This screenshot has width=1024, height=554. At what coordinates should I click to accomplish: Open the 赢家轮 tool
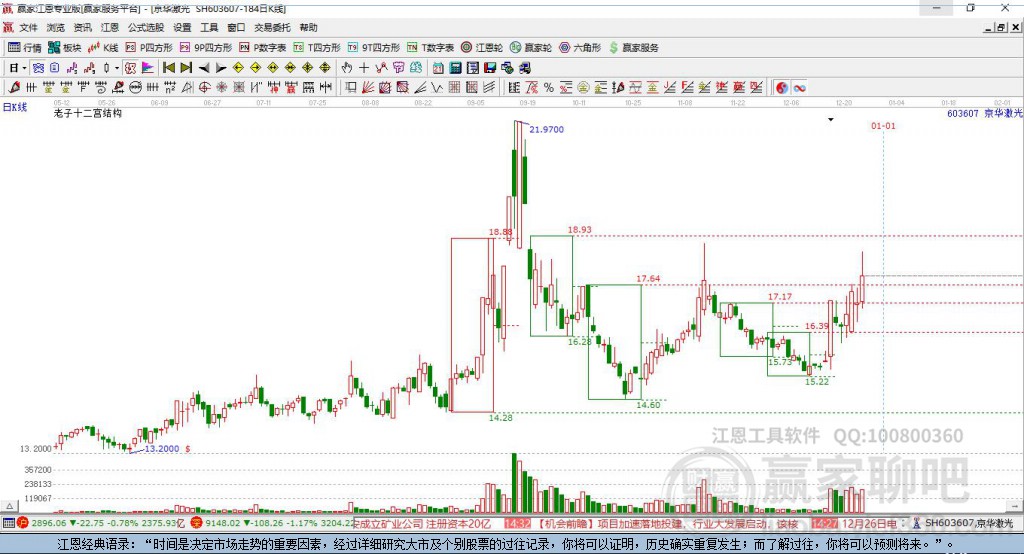(x=531, y=48)
